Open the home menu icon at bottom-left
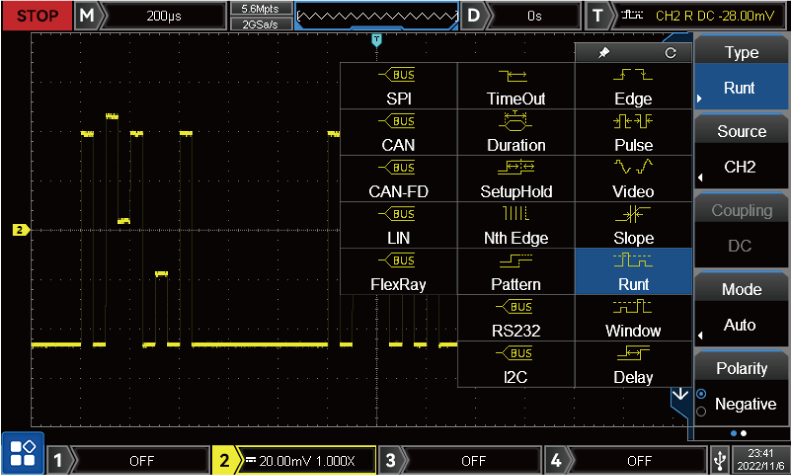The width and height of the screenshot is (791, 475). [x=23, y=453]
